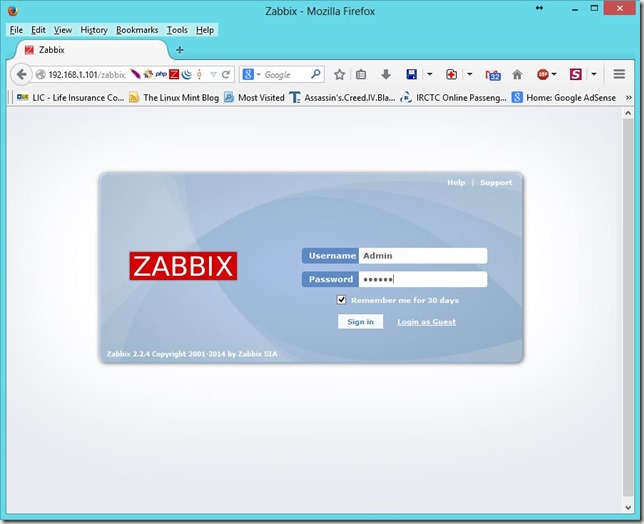The height and width of the screenshot is (524, 644).
Task: Open the Help menu in menu bar
Action: pyautogui.click(x=205, y=30)
